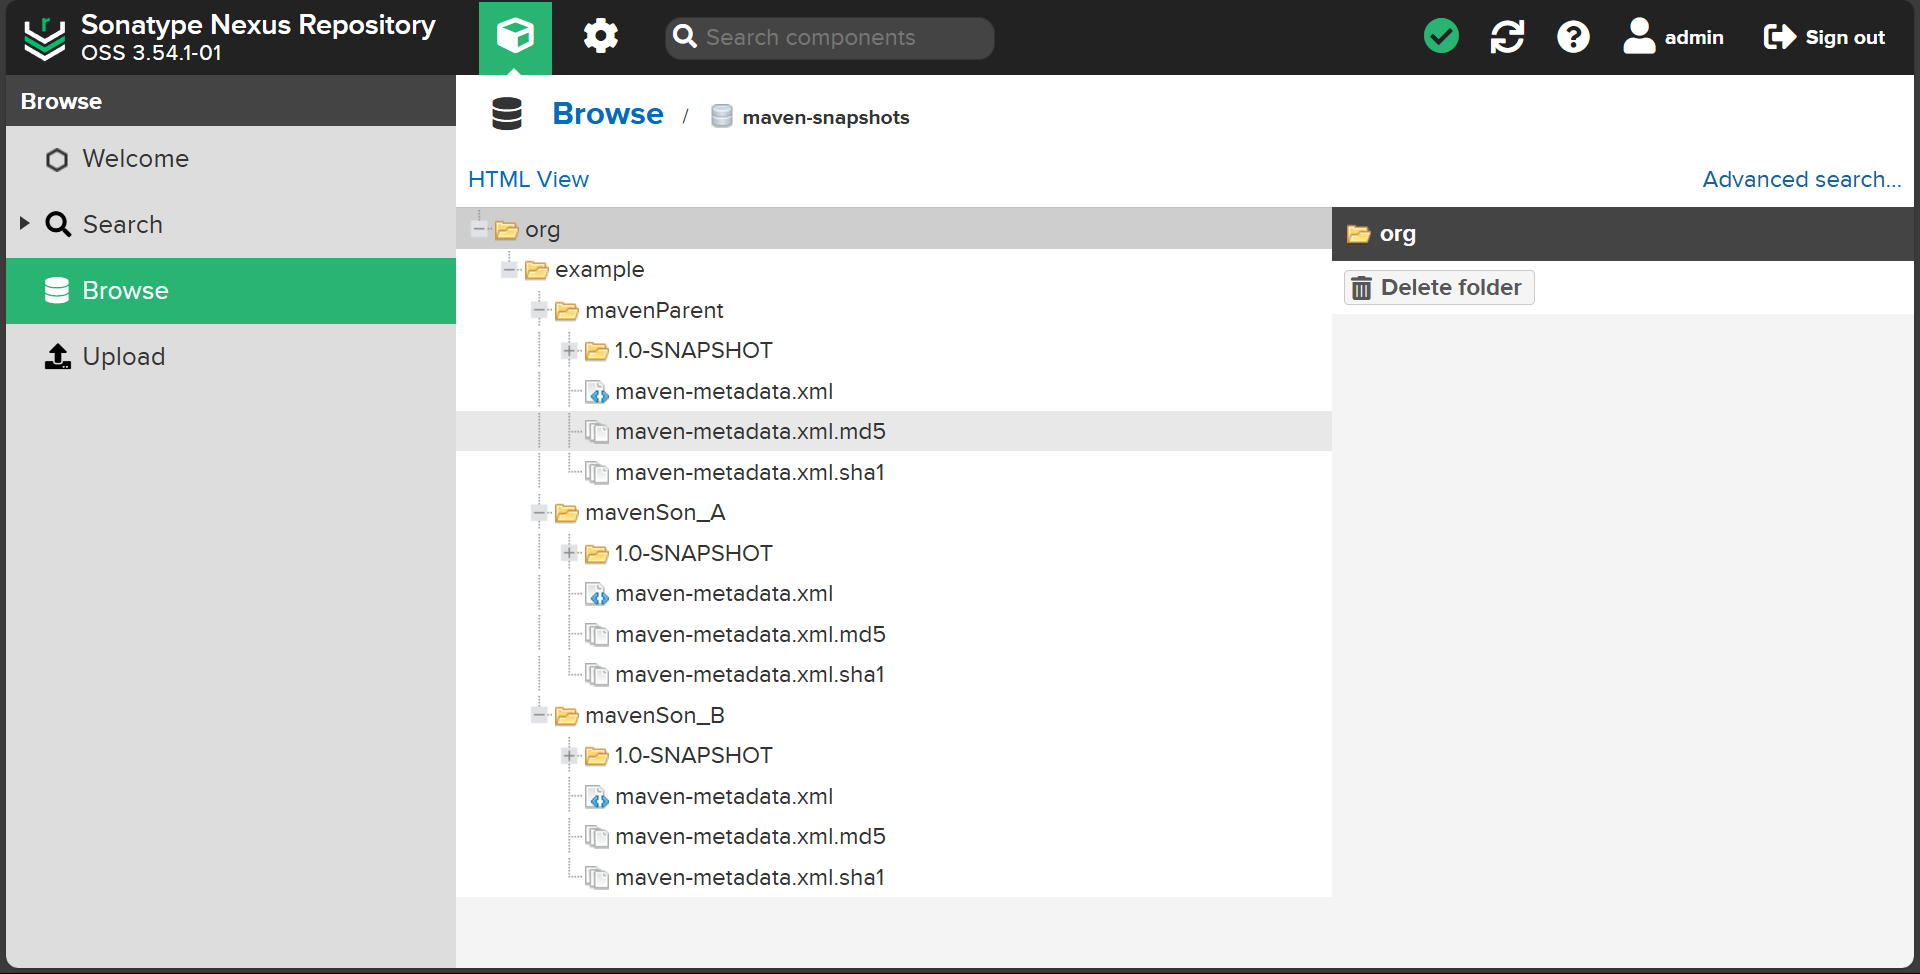The height and width of the screenshot is (974, 1920).
Task: Collapse the org folder node
Action: (480, 230)
